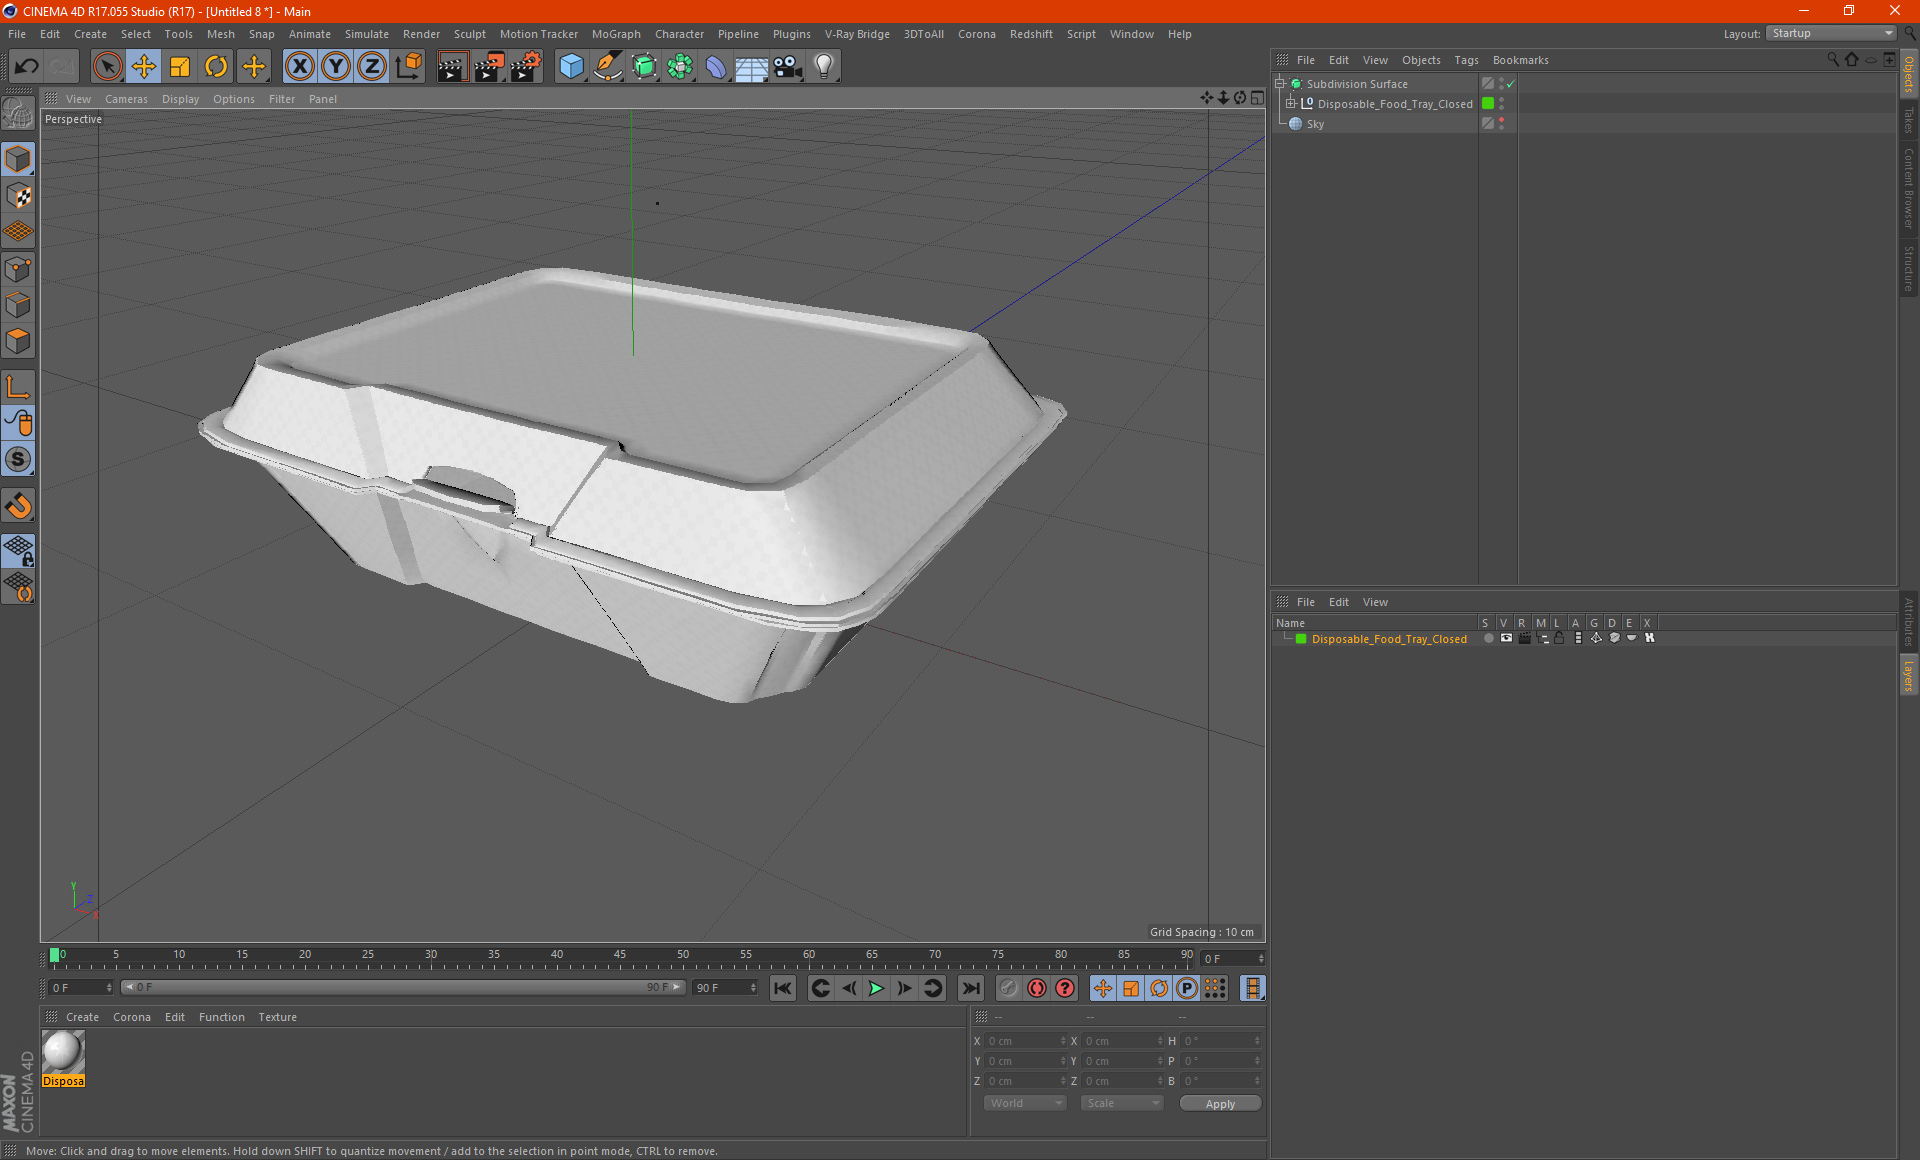The image size is (1920, 1160).
Task: Switch to Points mode
Action: coord(18,269)
